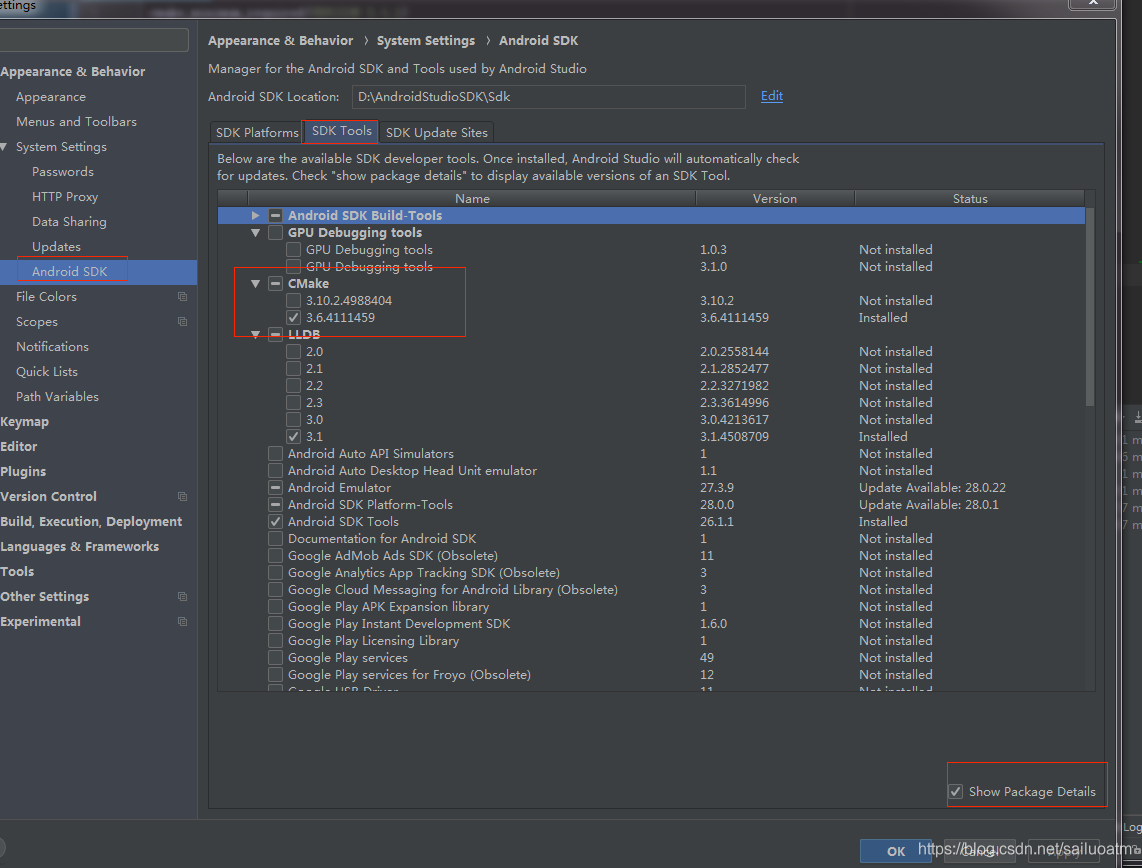This screenshot has width=1142, height=868.
Task: Collapse the LLDB group
Action: pyautogui.click(x=256, y=335)
